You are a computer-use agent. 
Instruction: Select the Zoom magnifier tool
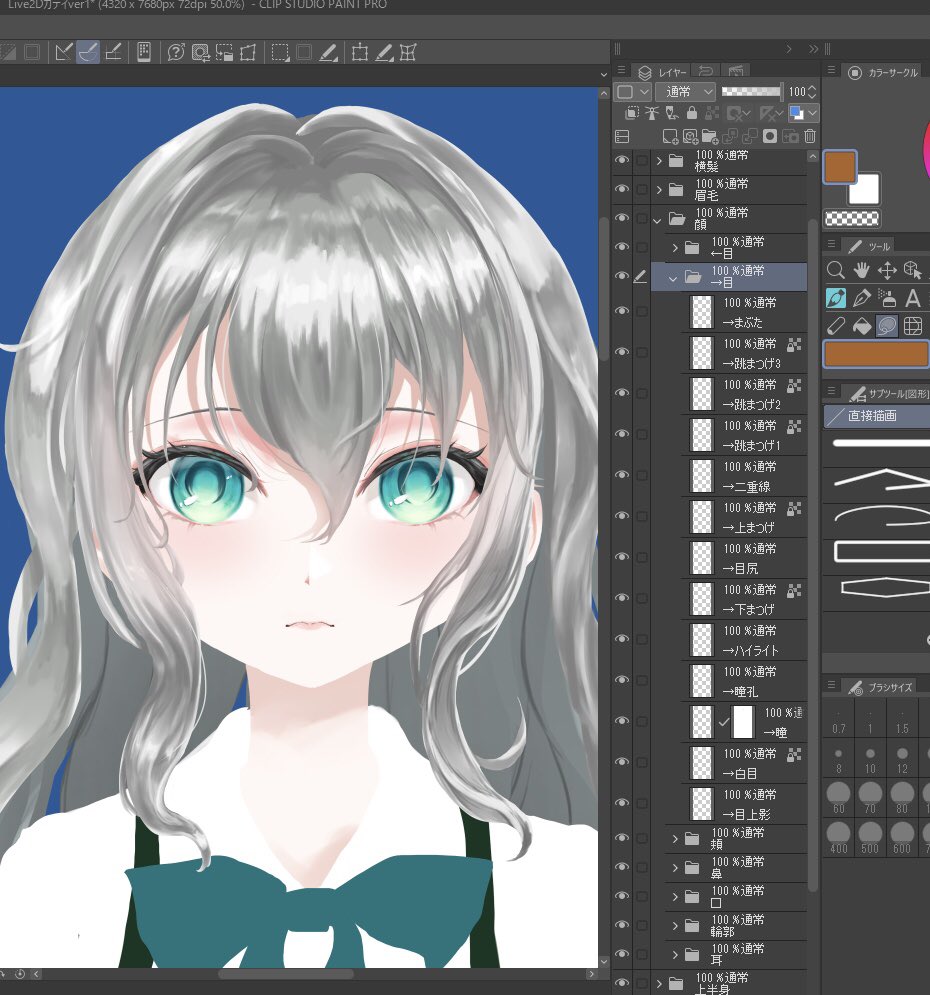[835, 269]
